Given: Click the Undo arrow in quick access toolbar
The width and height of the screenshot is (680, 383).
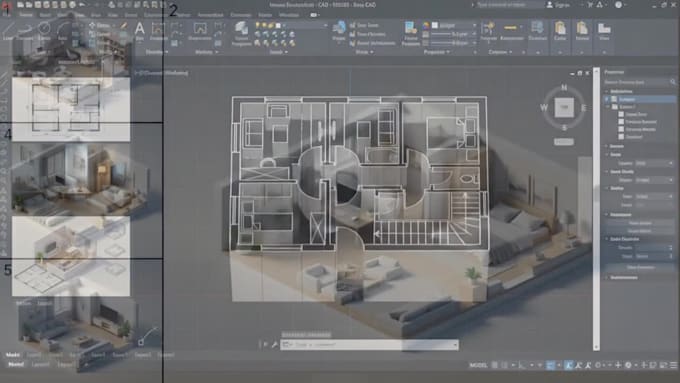Looking at the screenshot, I should tap(82, 5).
